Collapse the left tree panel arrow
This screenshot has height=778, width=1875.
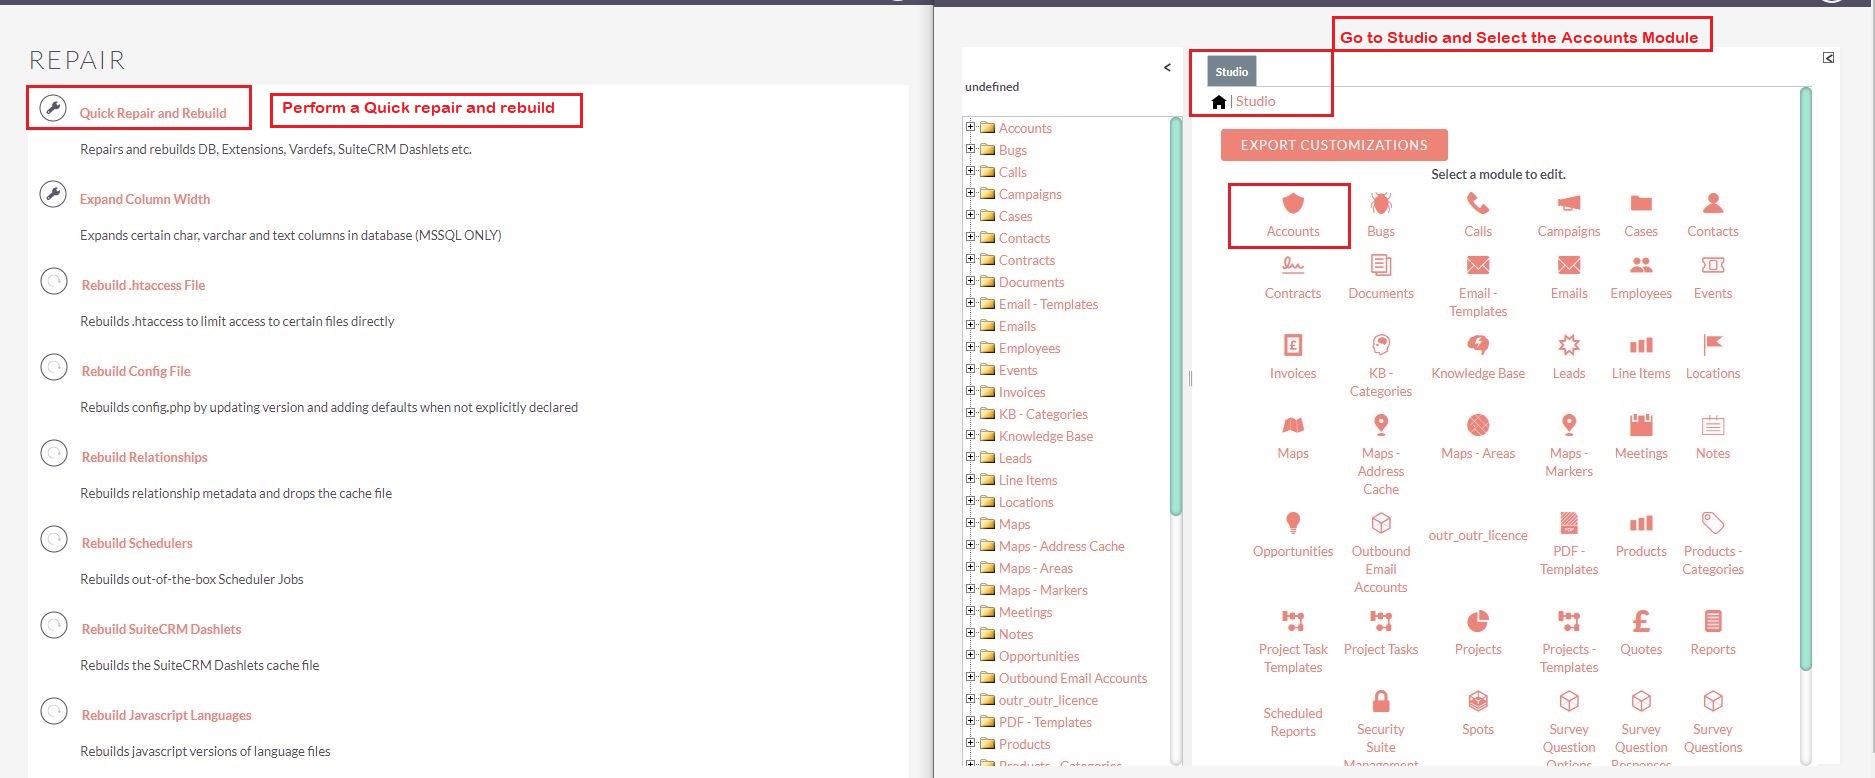(1167, 67)
